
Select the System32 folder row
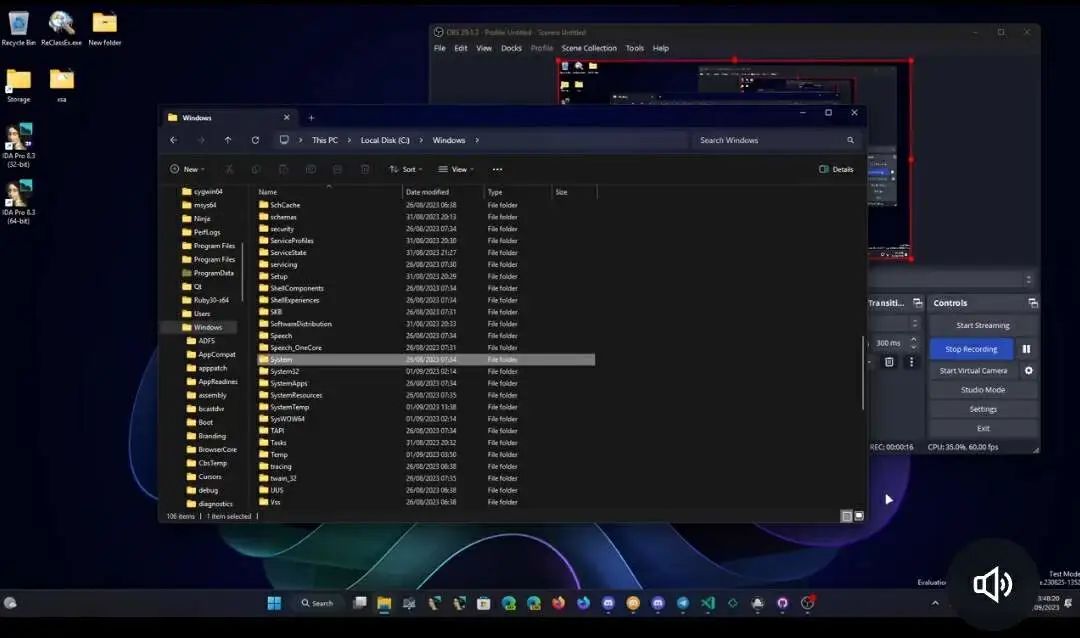(426, 371)
